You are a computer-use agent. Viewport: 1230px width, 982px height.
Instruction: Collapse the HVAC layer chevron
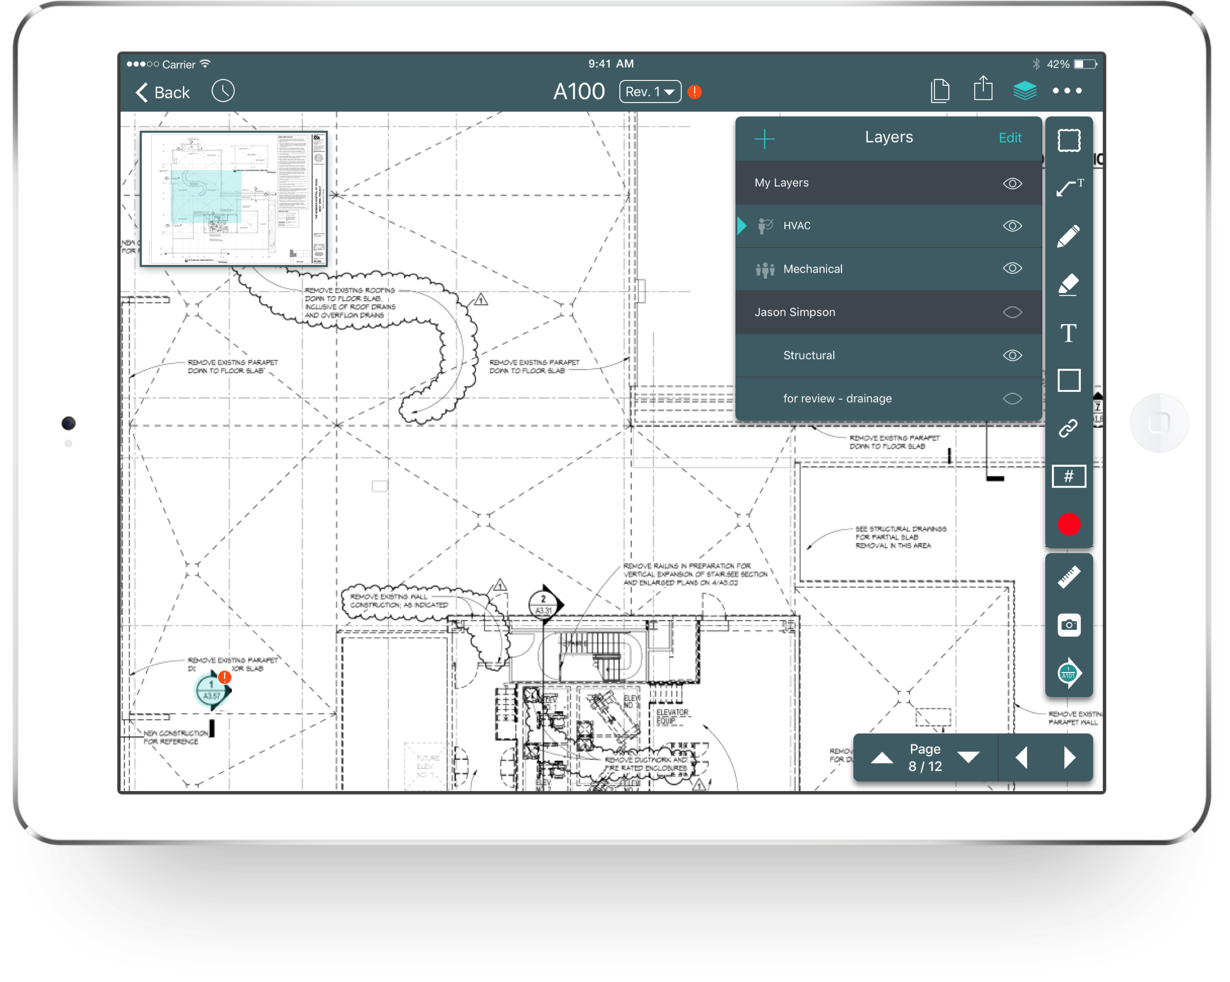coord(742,226)
